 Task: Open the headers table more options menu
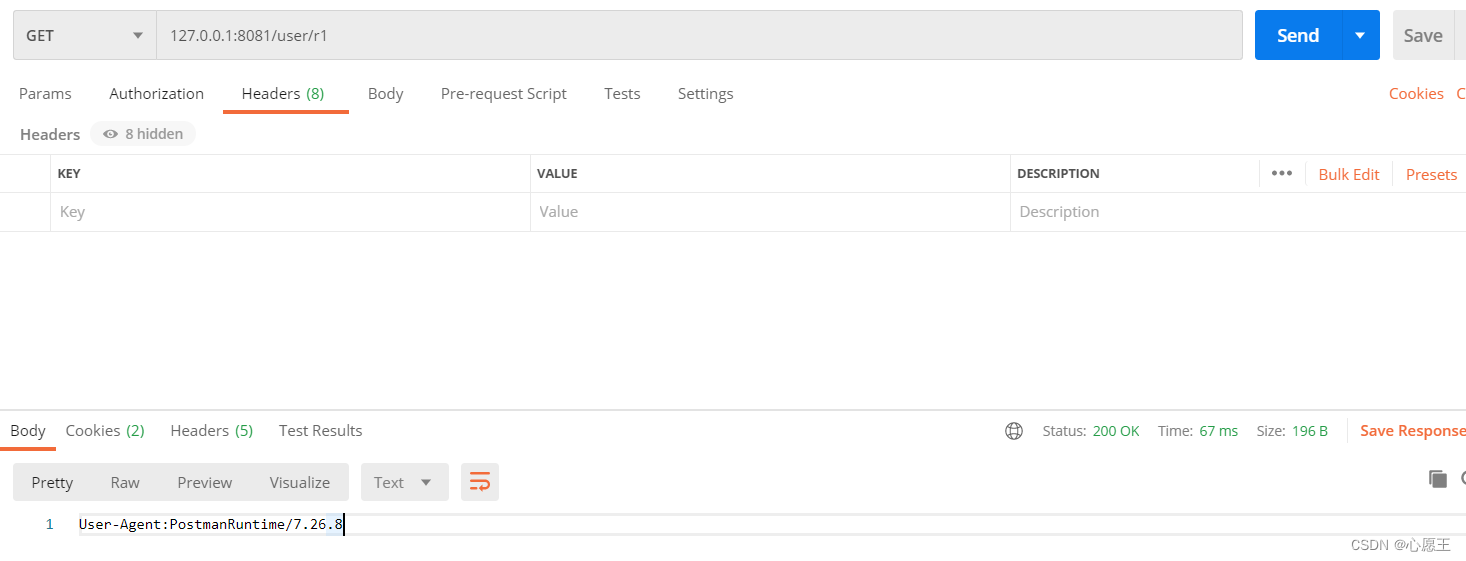[1281, 173]
